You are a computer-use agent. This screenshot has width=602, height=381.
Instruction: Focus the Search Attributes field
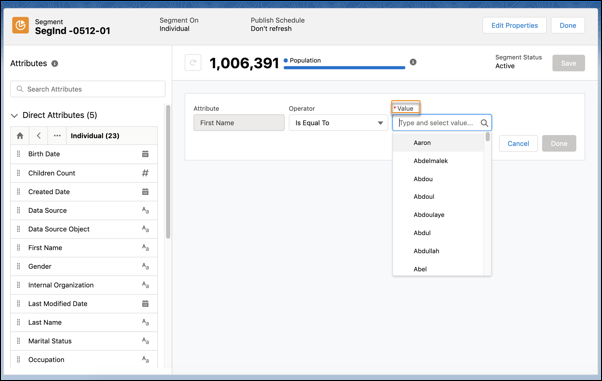[x=88, y=89]
